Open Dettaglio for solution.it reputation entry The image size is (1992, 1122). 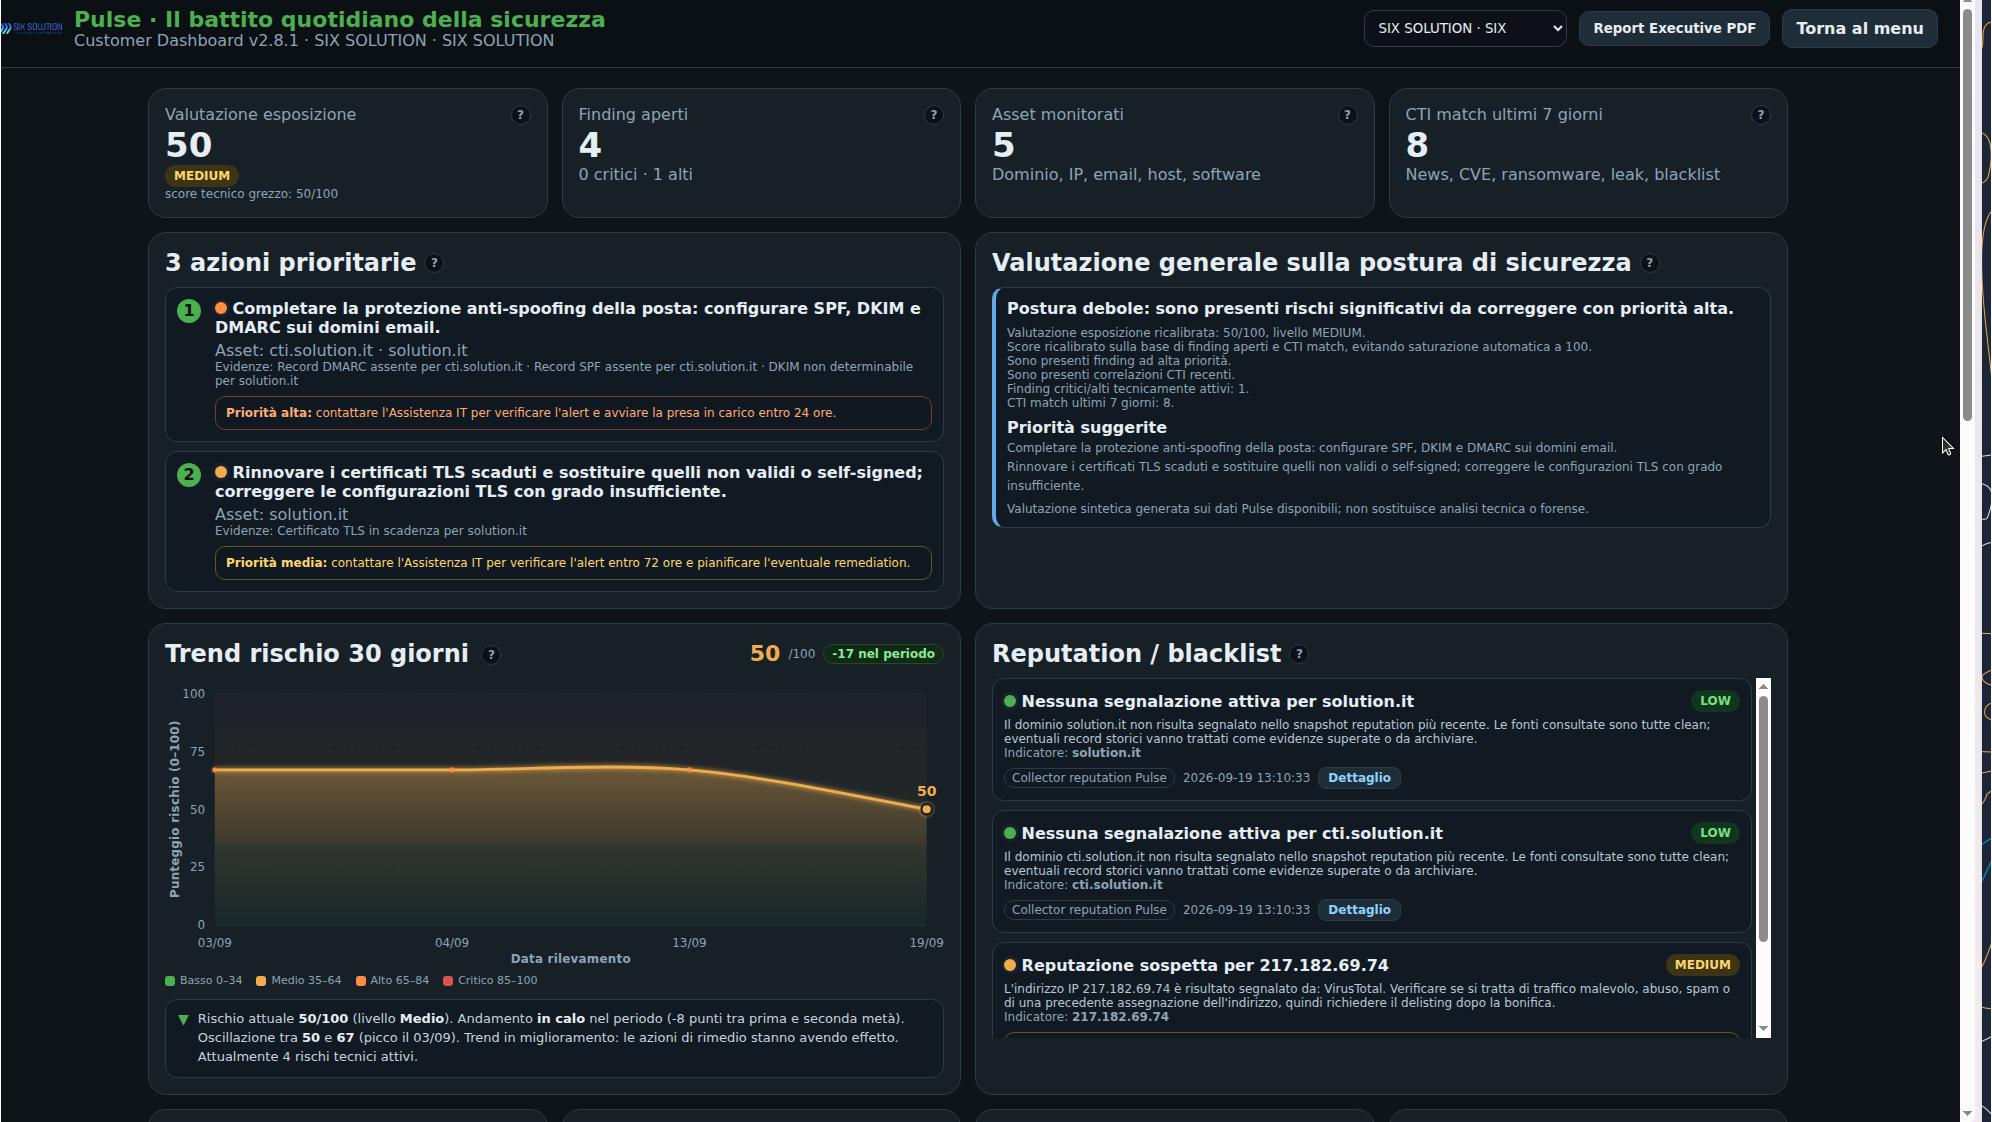(1359, 778)
